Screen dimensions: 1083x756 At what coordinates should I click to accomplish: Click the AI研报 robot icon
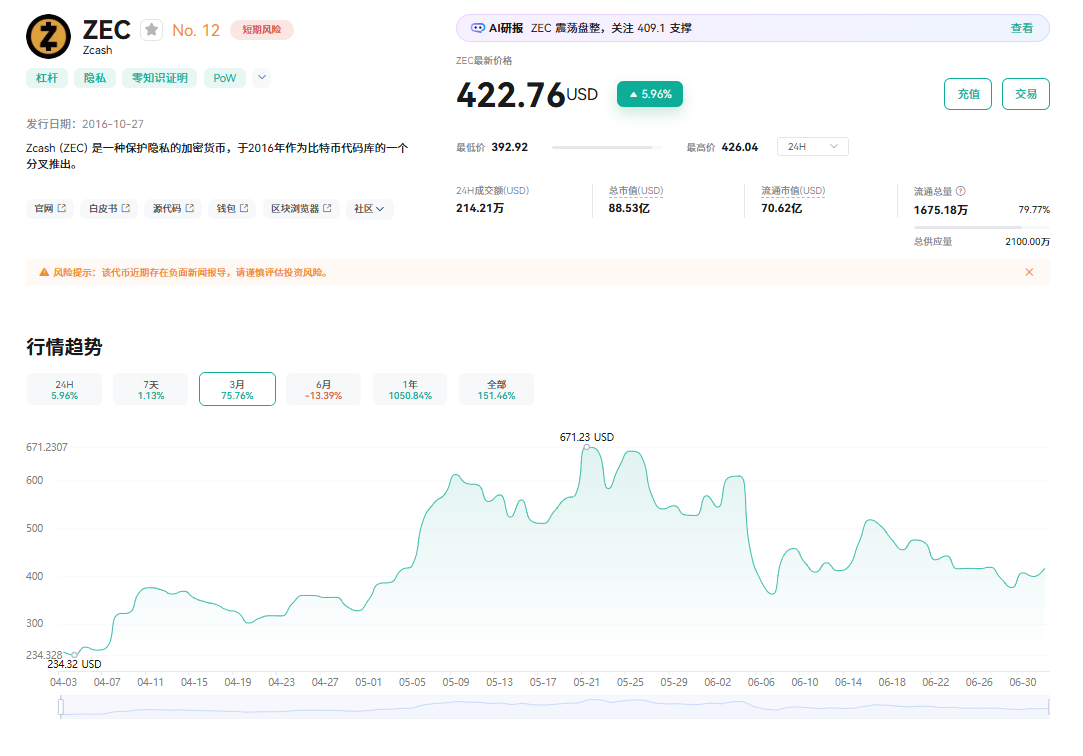(477, 28)
